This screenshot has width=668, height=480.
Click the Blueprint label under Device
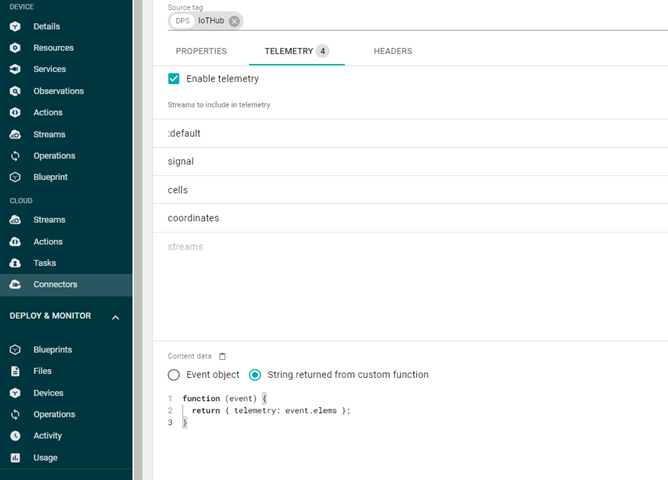click(x=51, y=177)
